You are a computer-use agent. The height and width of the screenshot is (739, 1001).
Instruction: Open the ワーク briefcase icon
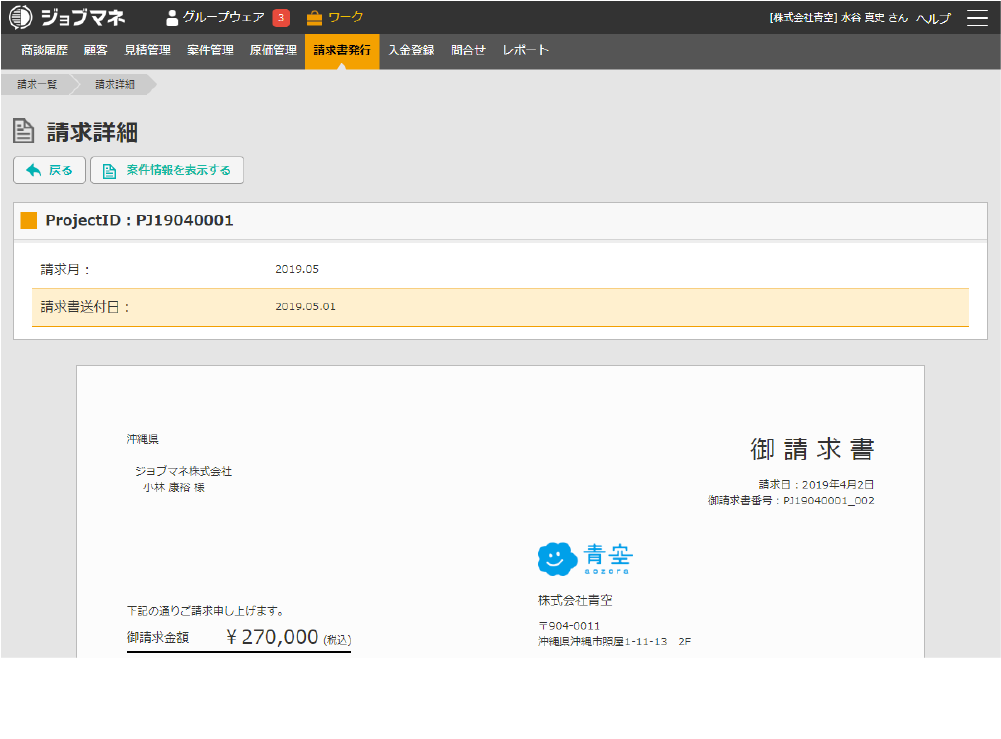[x=314, y=18]
